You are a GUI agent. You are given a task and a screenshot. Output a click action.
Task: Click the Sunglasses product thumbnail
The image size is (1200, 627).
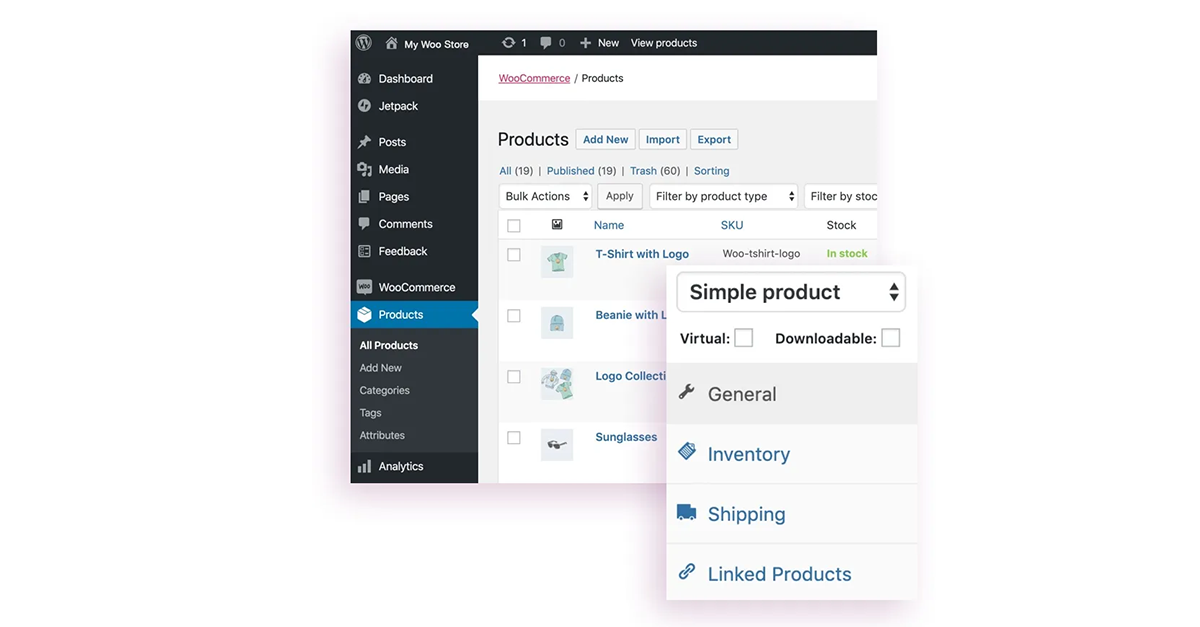[x=557, y=445]
